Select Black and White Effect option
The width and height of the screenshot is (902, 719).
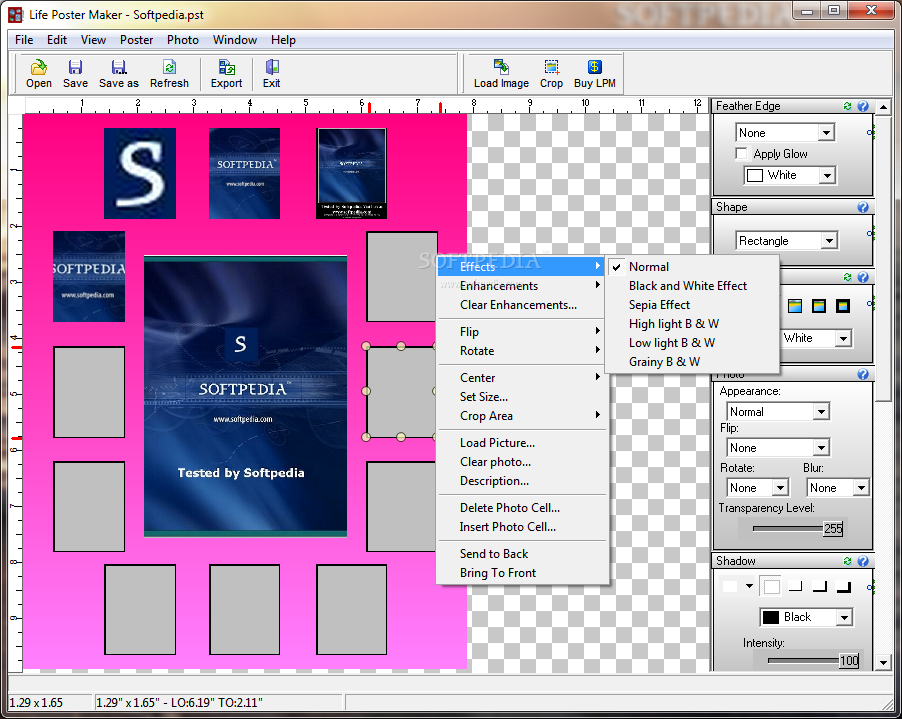[687, 286]
